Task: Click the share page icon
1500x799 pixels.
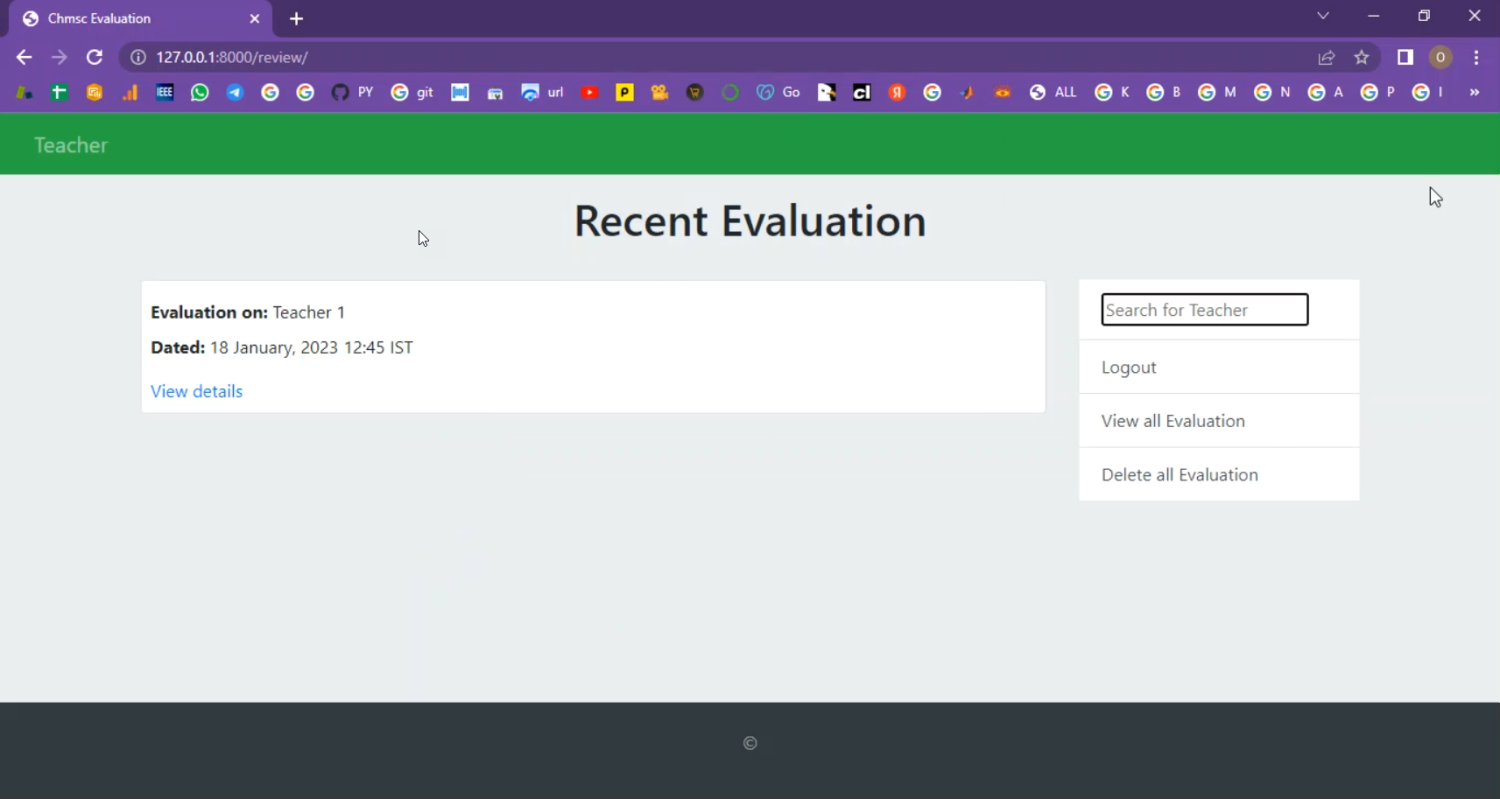Action: point(1326,58)
